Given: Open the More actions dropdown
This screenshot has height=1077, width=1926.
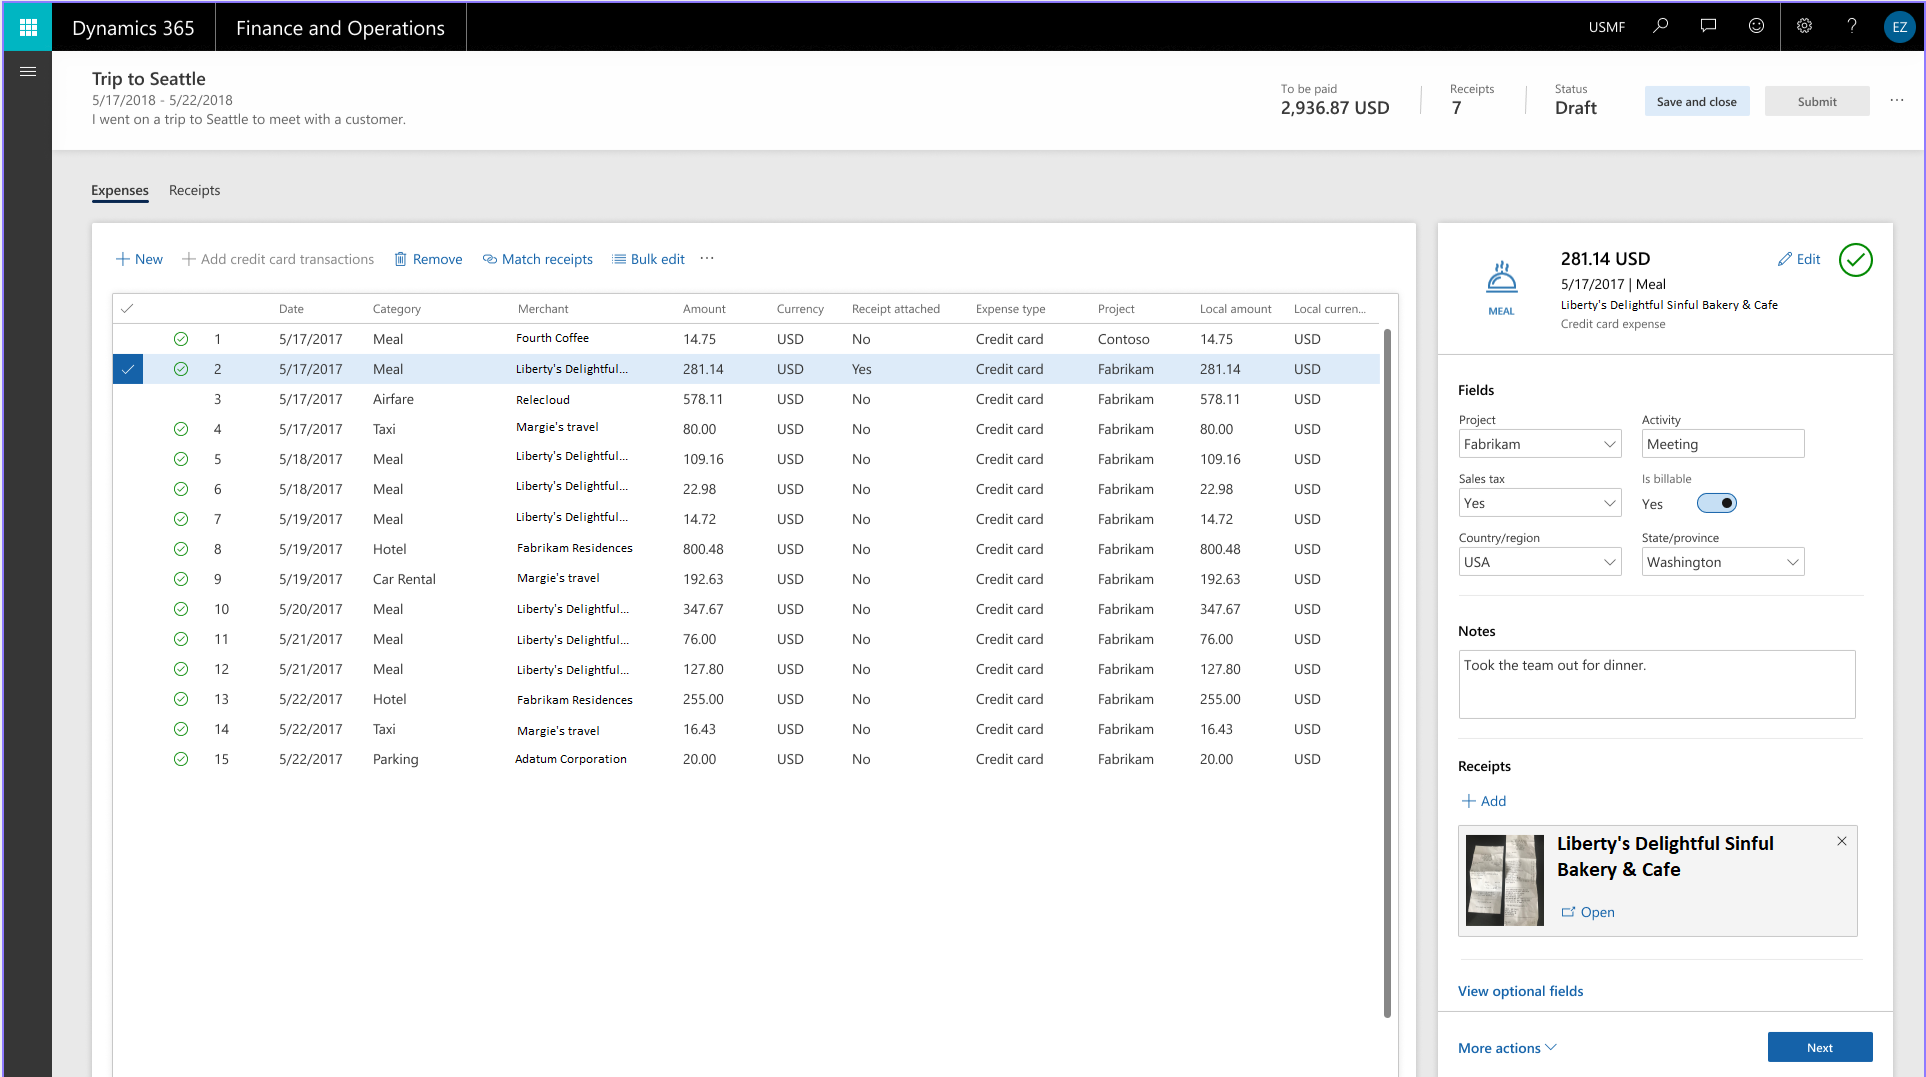Looking at the screenshot, I should 1505,1047.
